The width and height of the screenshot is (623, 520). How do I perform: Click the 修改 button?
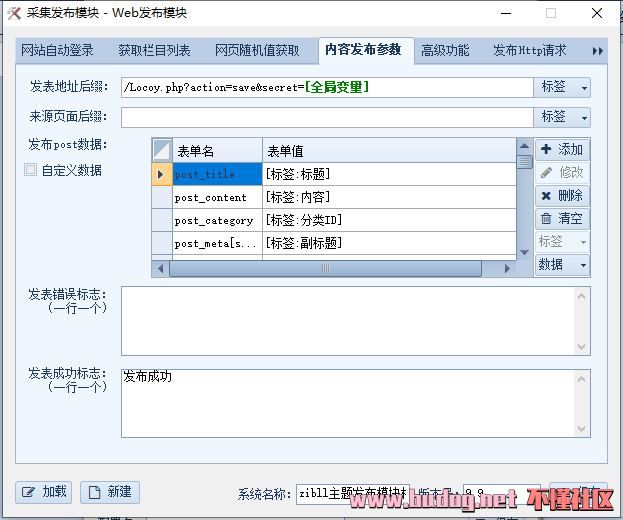562,172
